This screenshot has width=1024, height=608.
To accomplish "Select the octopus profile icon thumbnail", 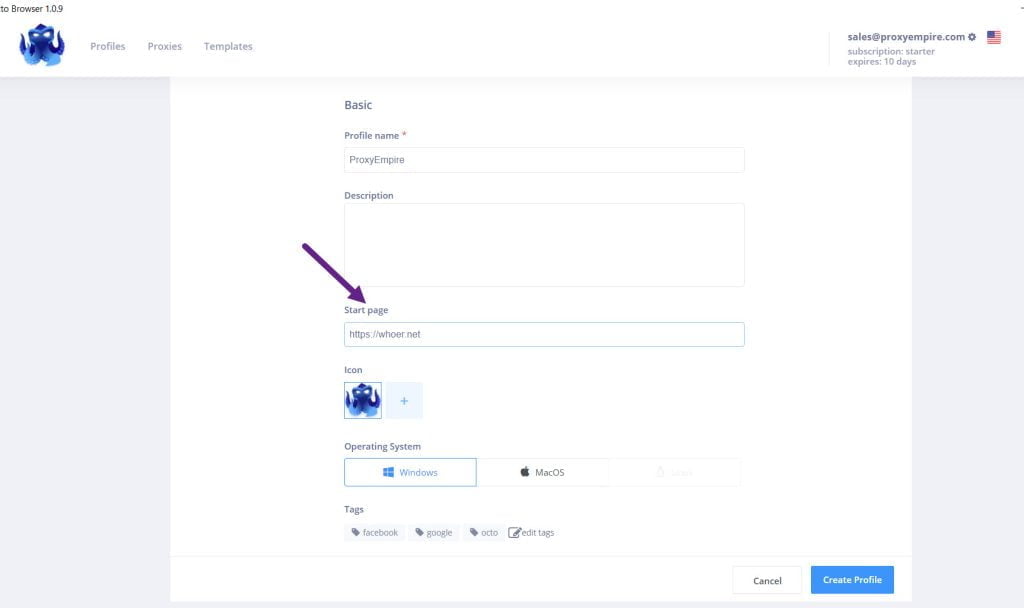I will point(362,400).
